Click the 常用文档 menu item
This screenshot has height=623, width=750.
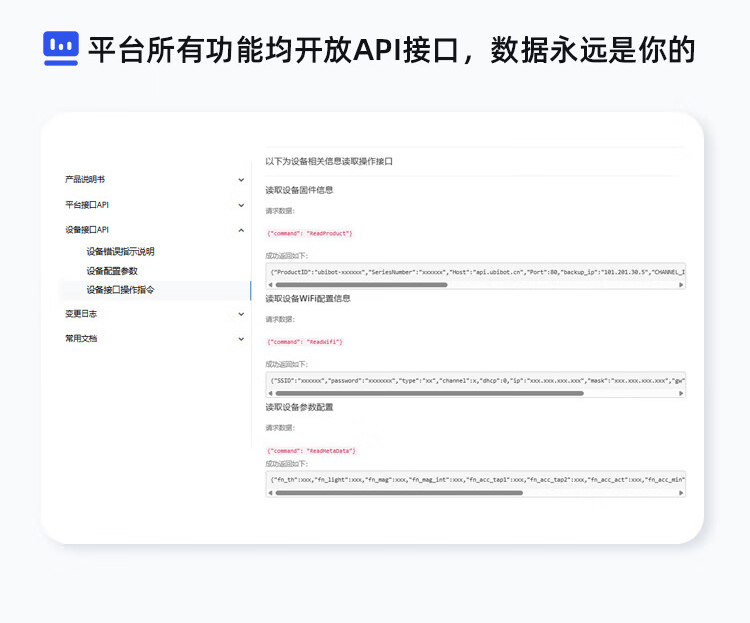click(x=81, y=339)
